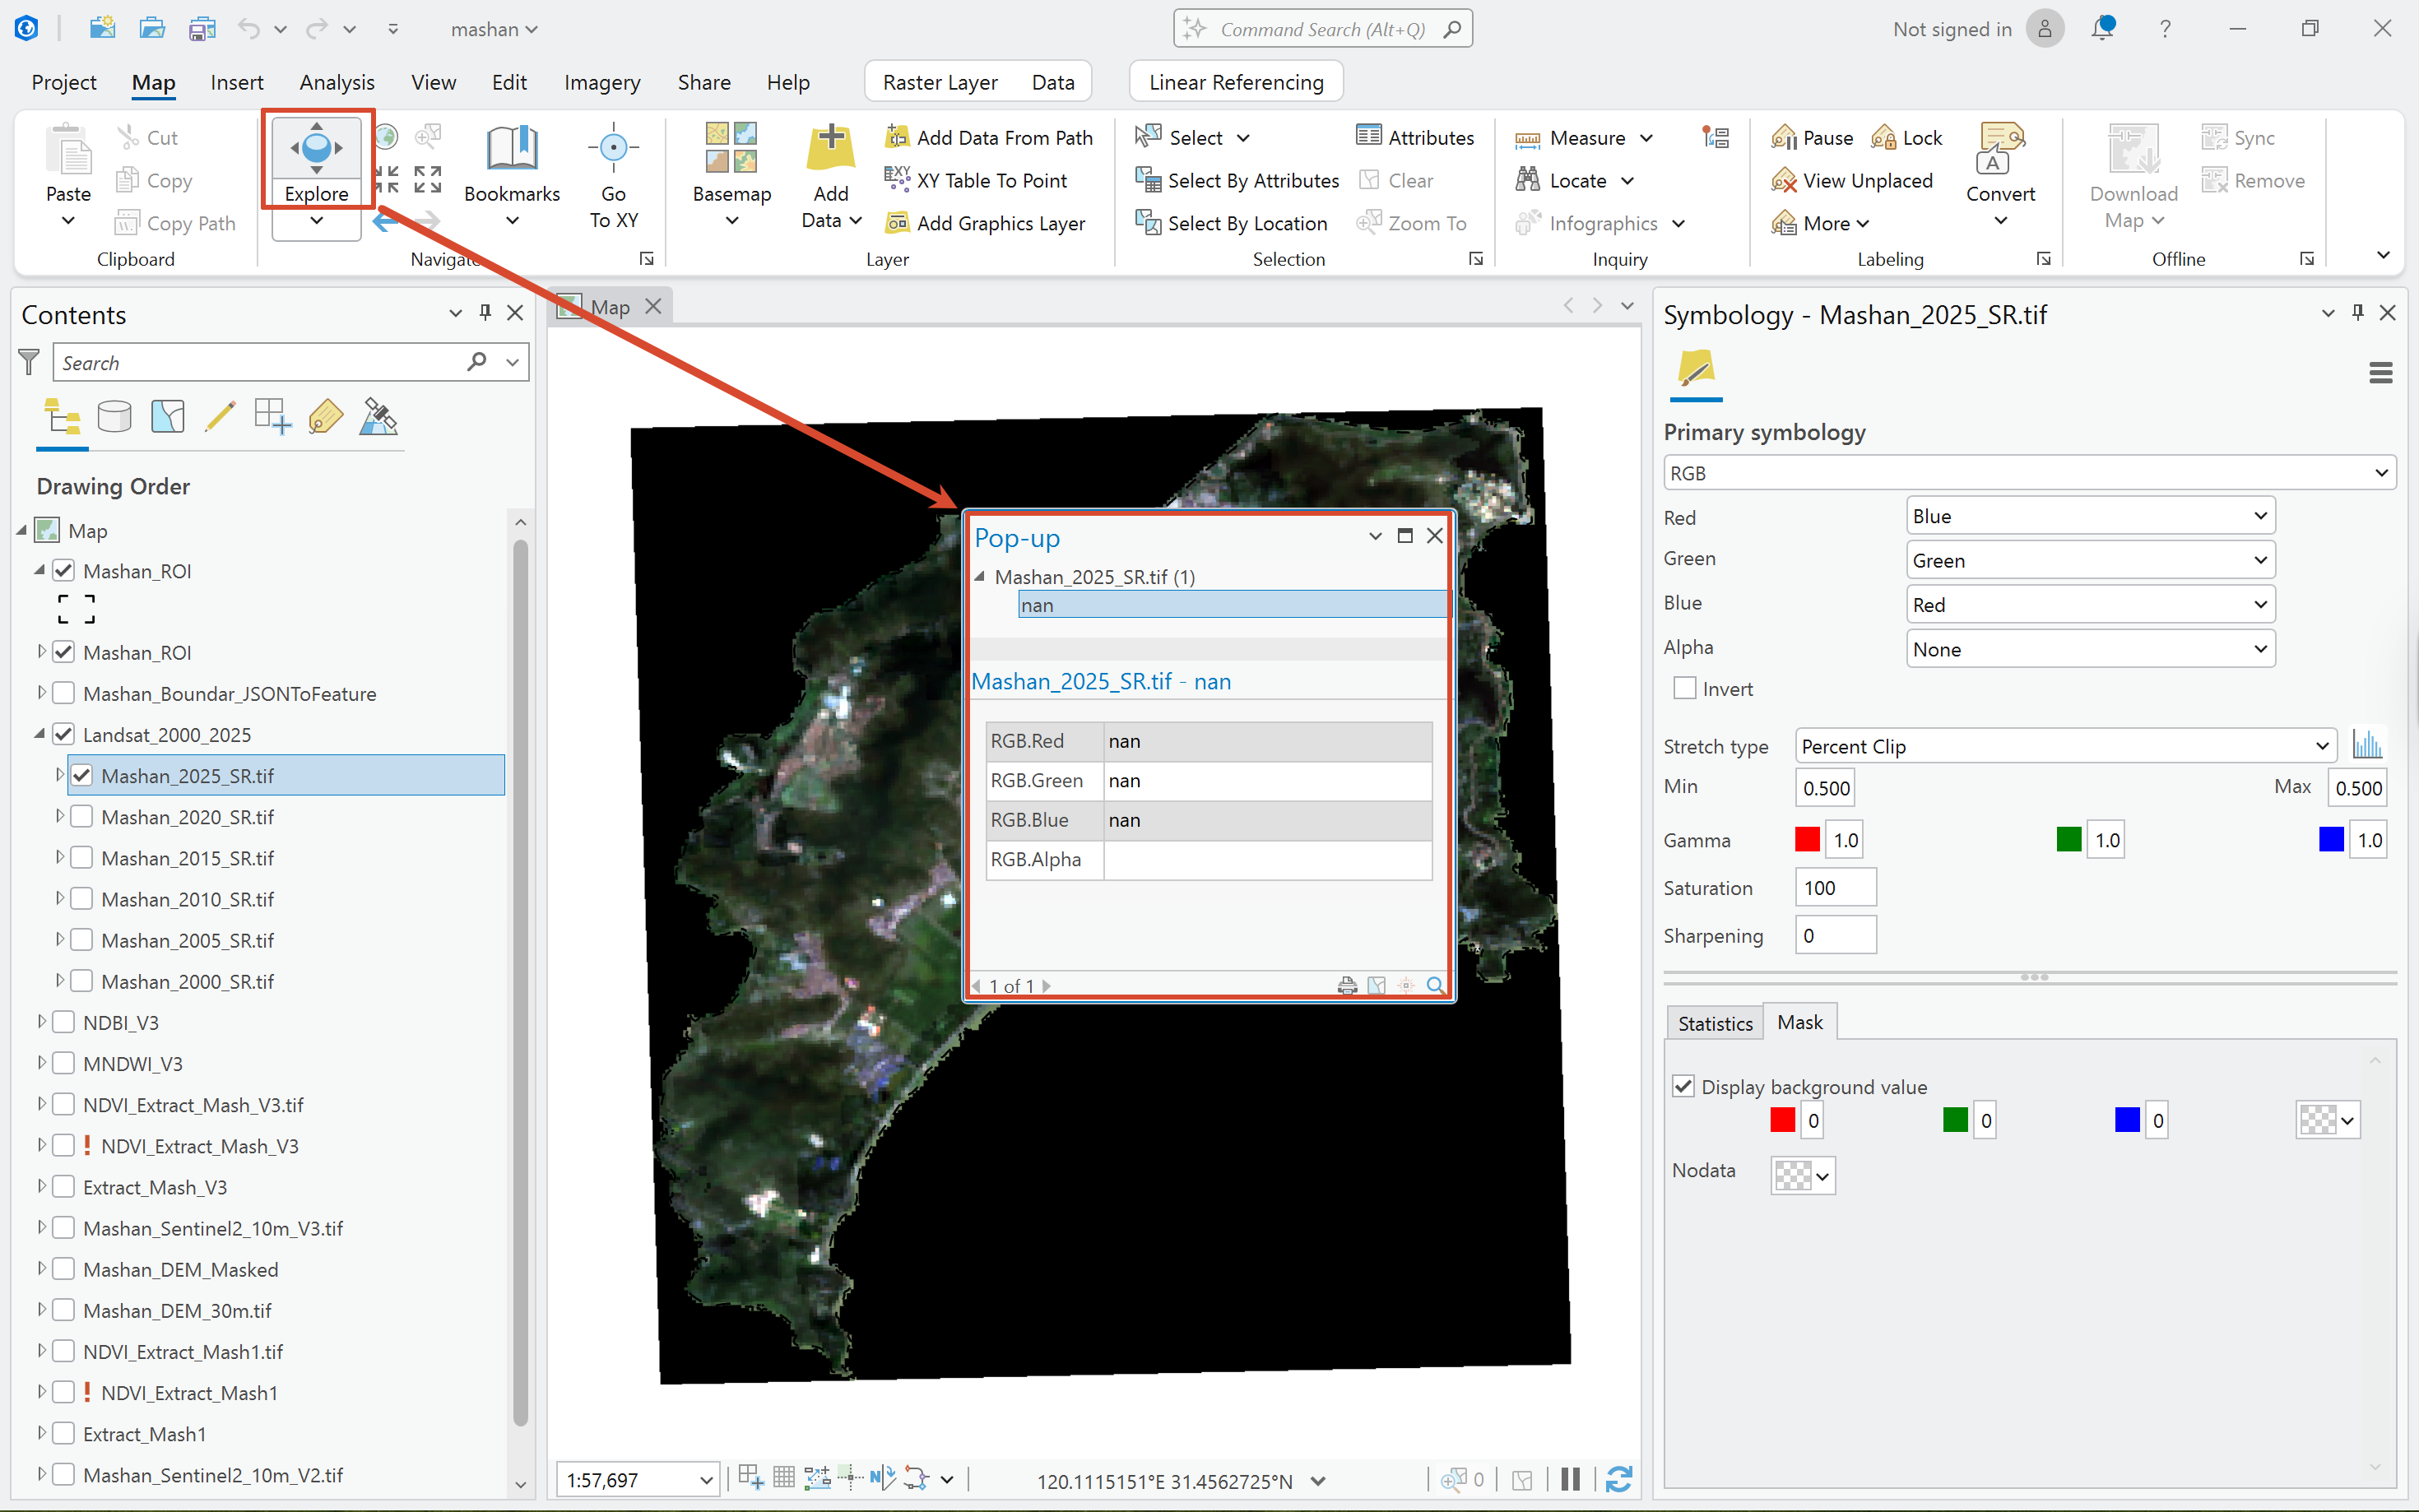This screenshot has width=2419, height=1512.
Task: Click the Go To XY icon
Action: point(613,149)
